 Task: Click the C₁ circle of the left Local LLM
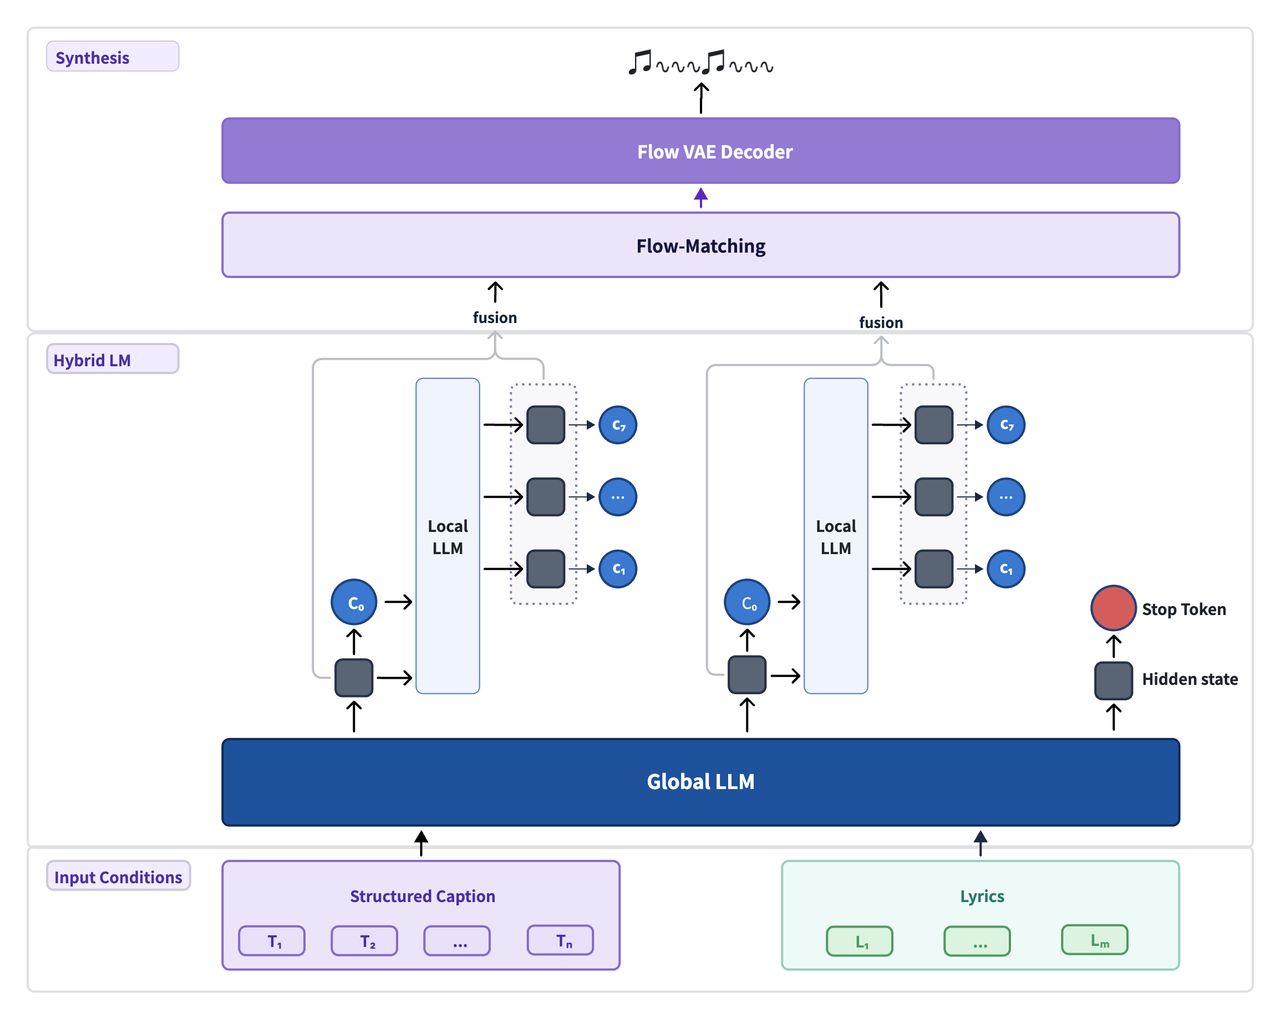coord(618,569)
